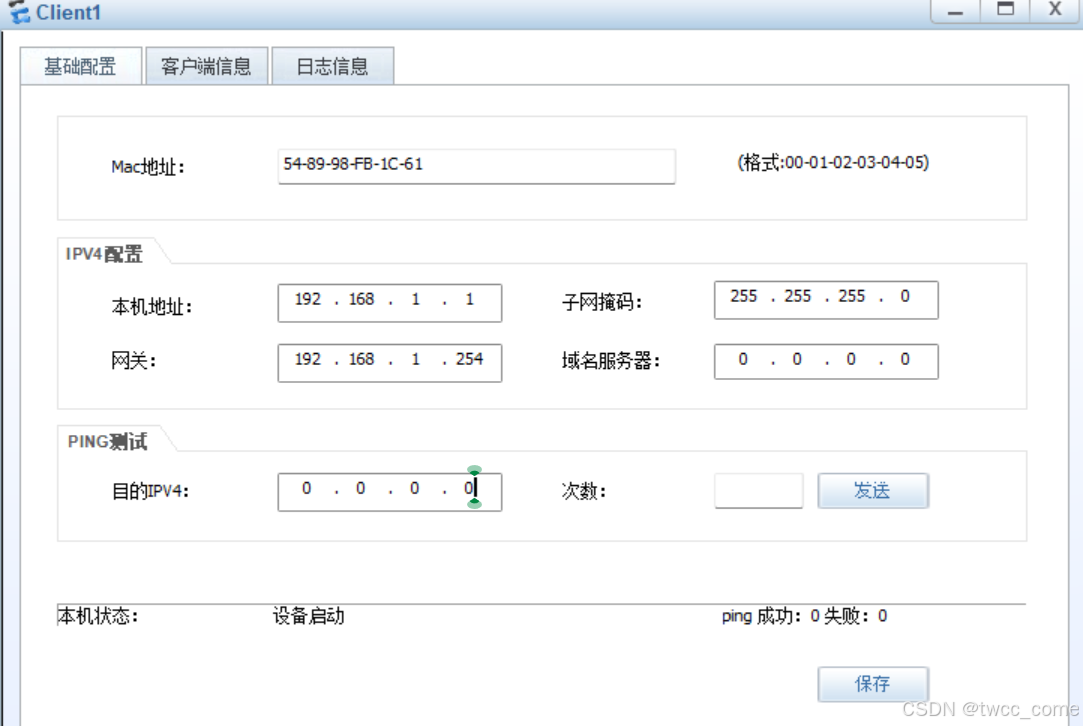1083x726 pixels.
Task: Click the Mac地址 input field
Action: [477, 166]
